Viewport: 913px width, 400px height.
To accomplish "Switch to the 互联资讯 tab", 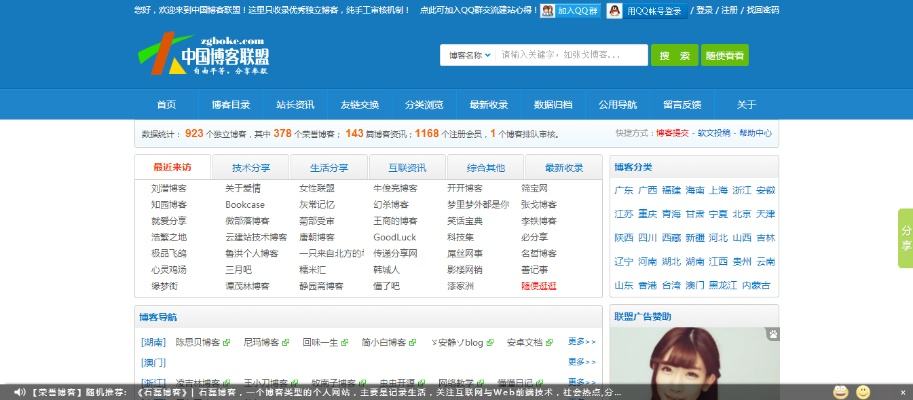I will [407, 168].
